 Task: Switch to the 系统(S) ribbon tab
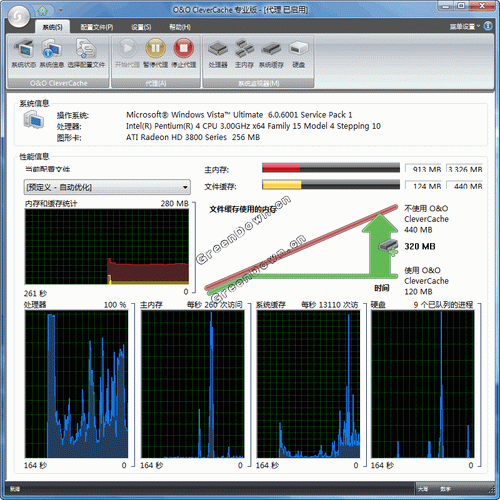point(52,27)
